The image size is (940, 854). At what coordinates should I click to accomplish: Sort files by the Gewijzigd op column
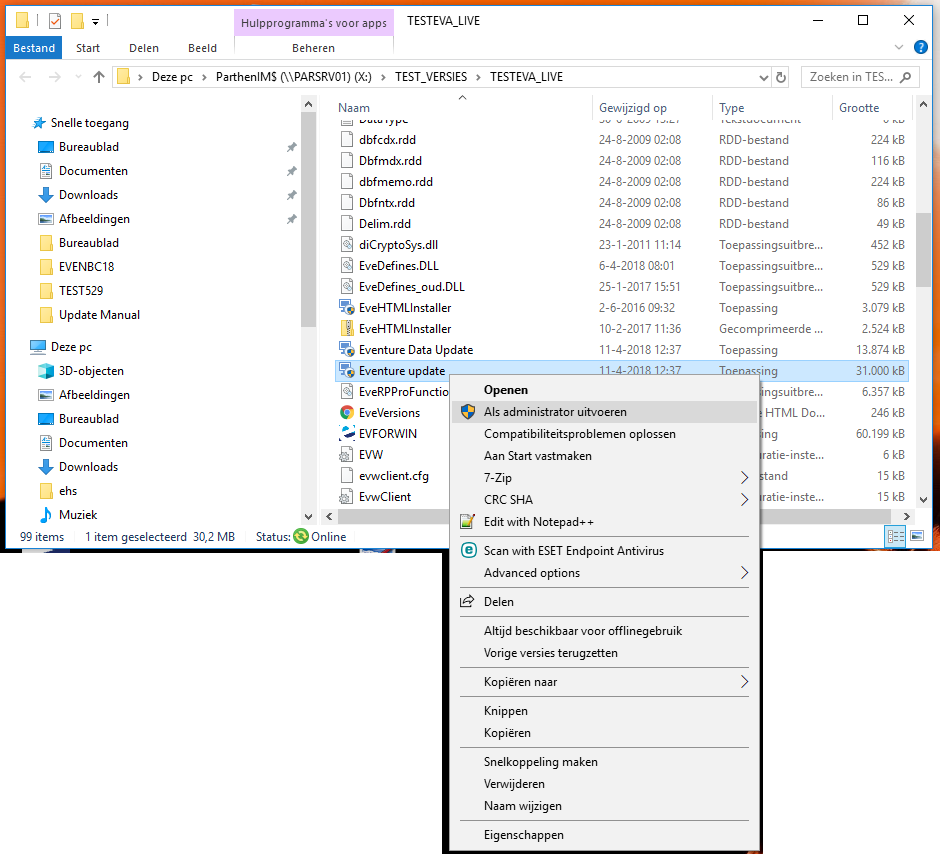click(633, 108)
